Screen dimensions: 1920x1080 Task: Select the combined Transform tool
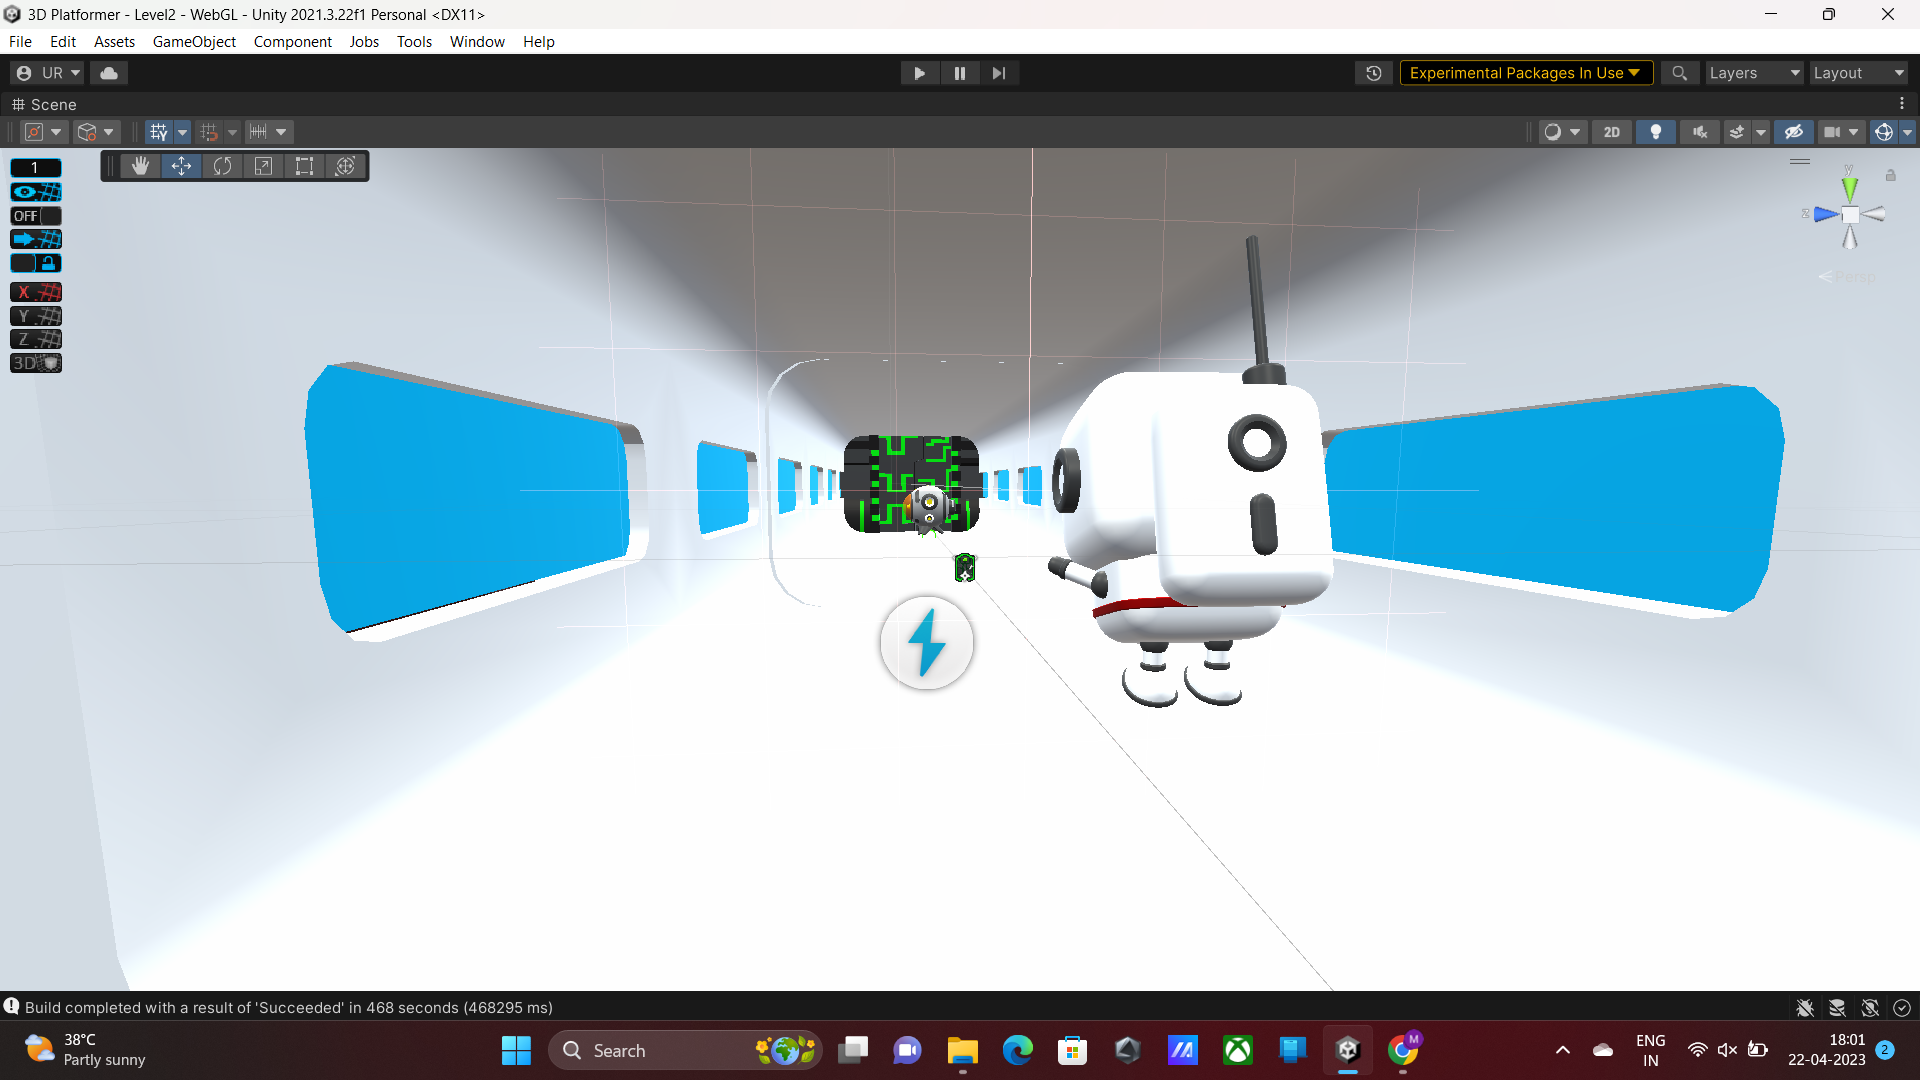[x=345, y=166]
